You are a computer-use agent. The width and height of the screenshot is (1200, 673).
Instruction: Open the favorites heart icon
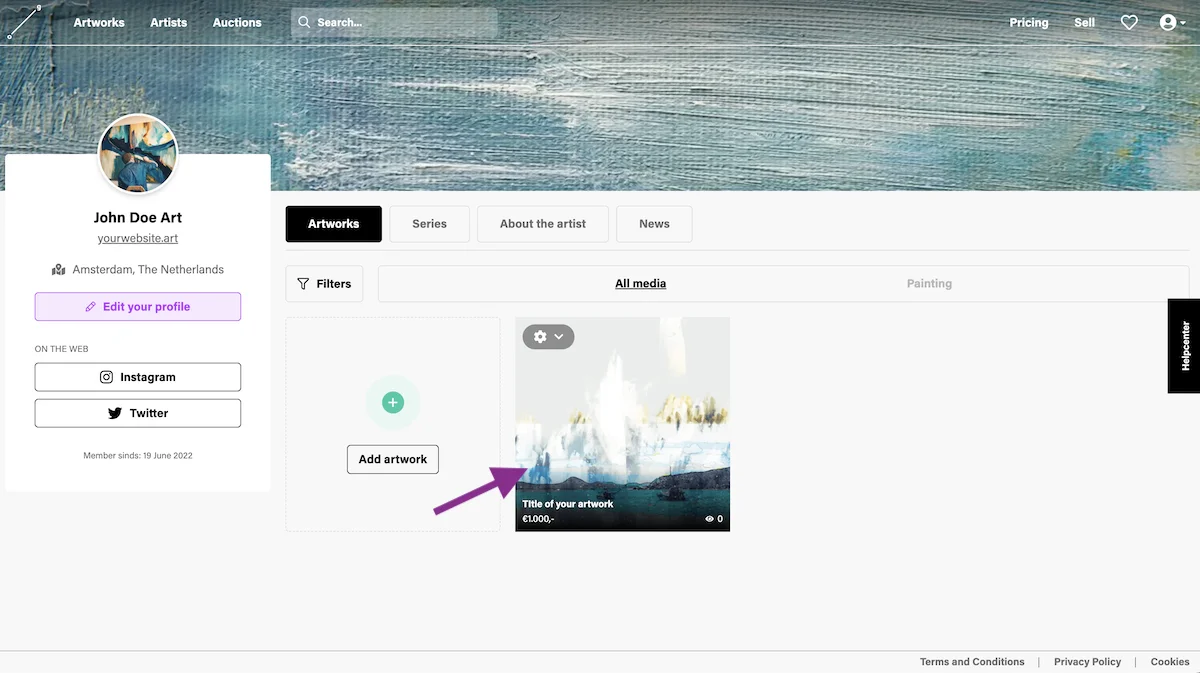(x=1129, y=22)
